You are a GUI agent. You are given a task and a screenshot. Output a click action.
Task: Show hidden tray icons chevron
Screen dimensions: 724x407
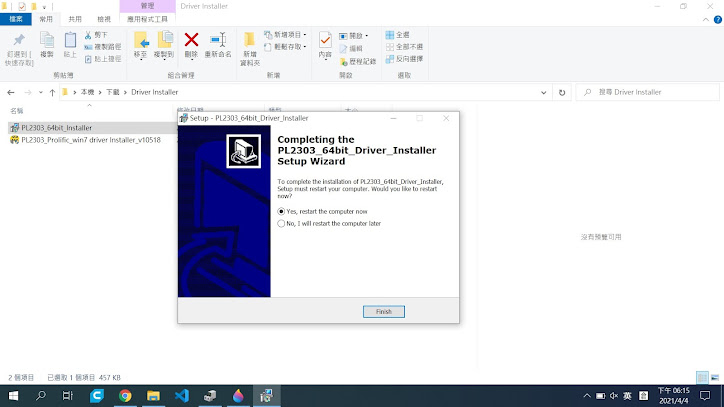coord(587,396)
